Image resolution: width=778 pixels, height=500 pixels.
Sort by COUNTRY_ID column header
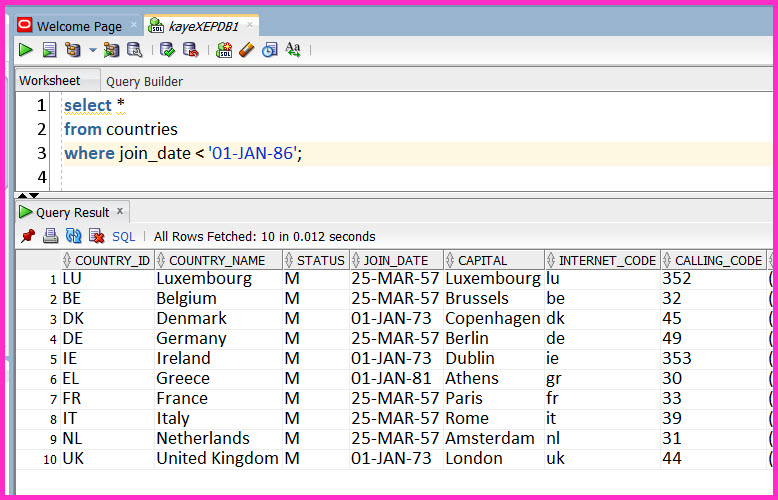click(x=107, y=260)
